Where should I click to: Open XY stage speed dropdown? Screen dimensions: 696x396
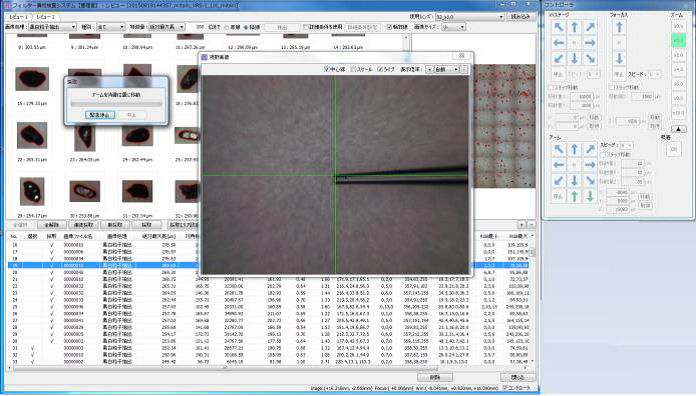(x=594, y=74)
